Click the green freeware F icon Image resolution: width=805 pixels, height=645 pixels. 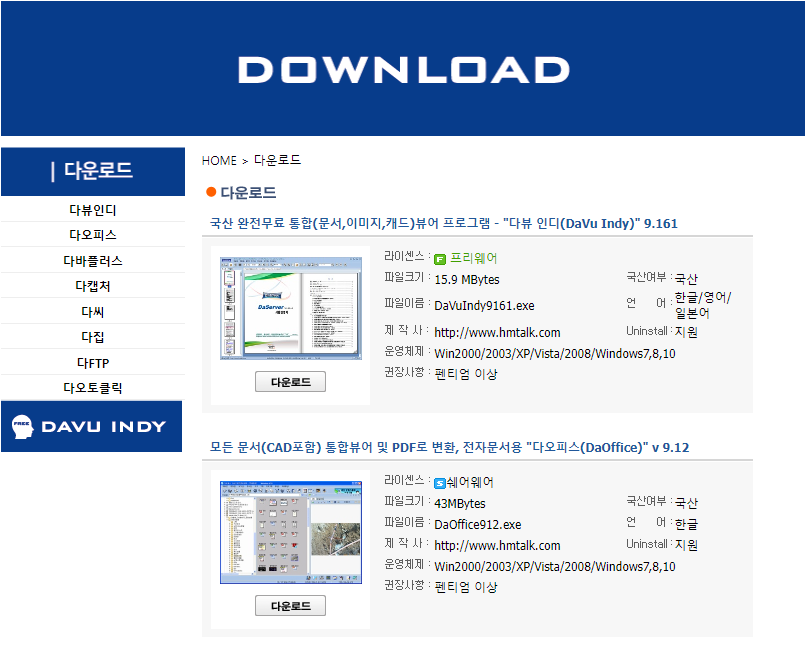pyautogui.click(x=440, y=259)
